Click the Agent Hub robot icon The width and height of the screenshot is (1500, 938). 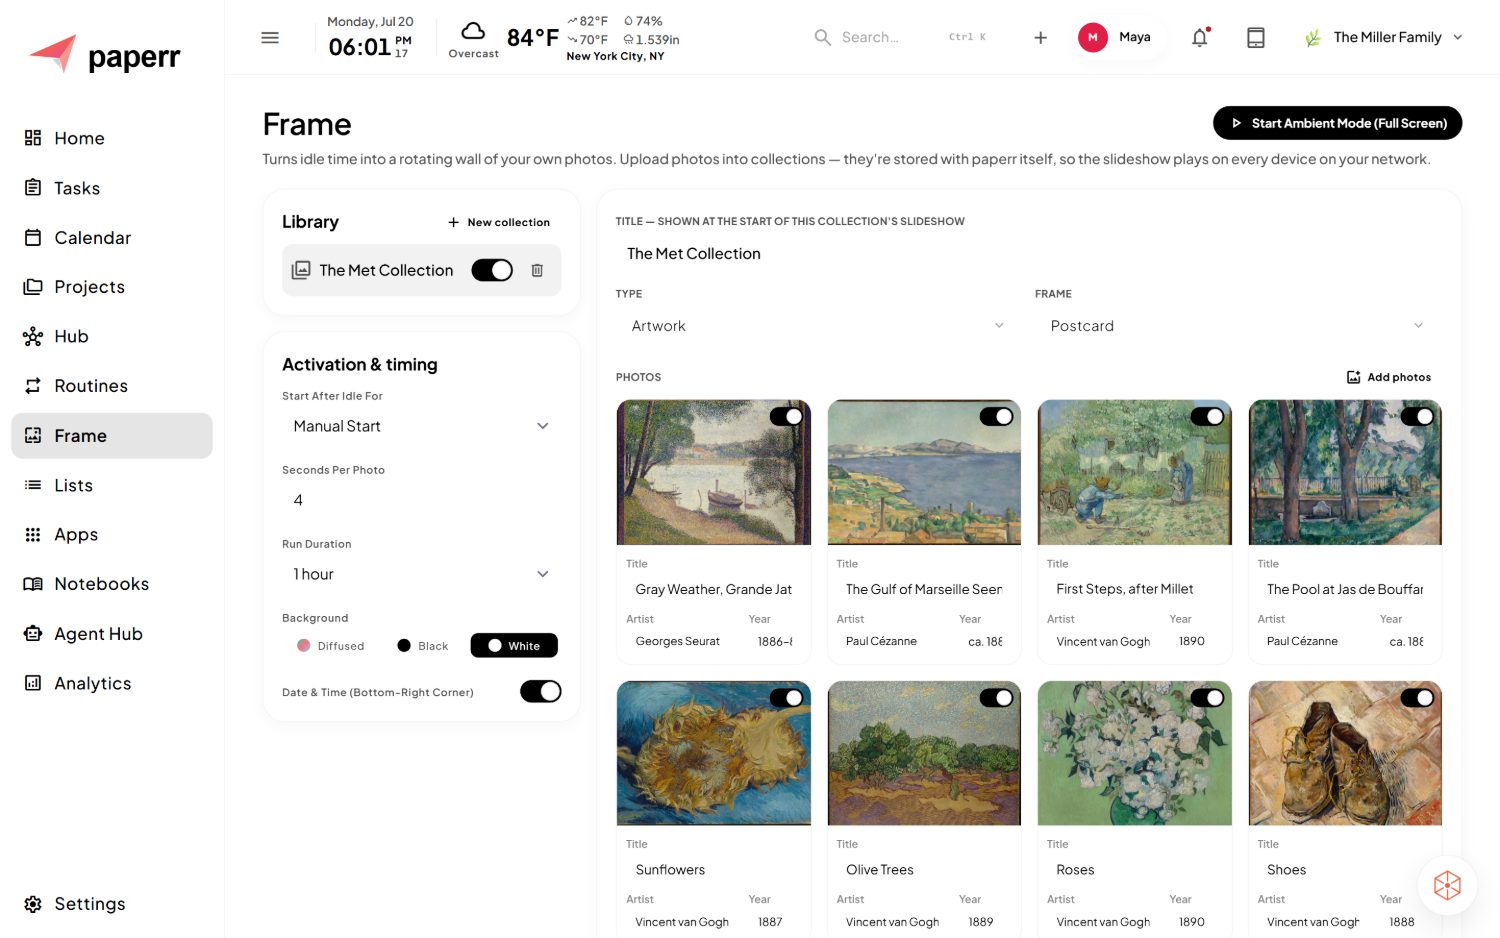click(33, 634)
